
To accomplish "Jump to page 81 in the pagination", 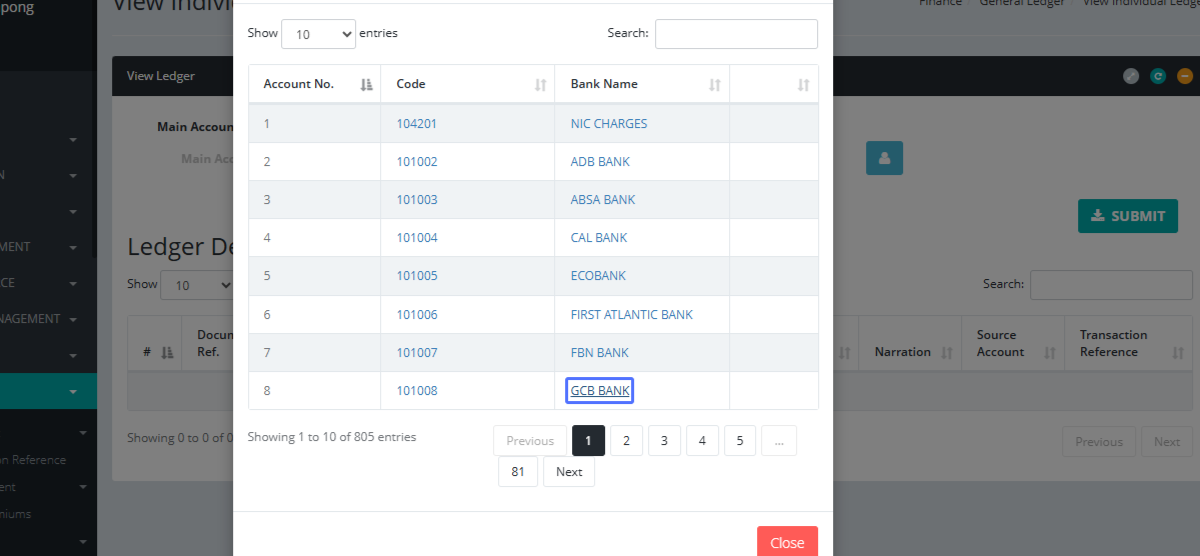I will coord(518,472).
